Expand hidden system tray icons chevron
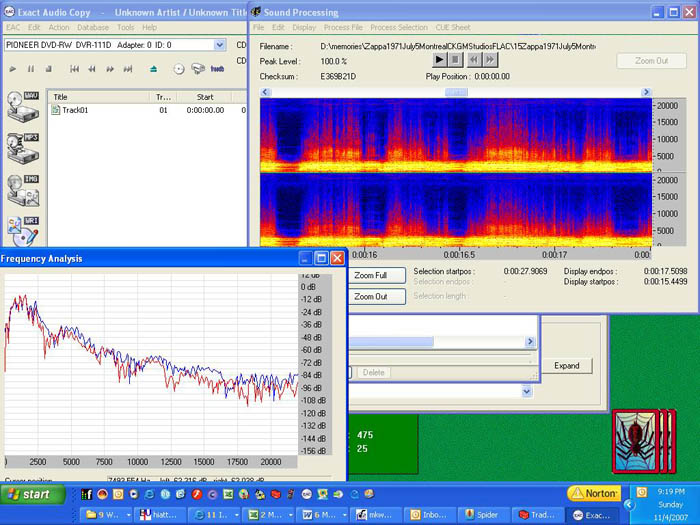Screen dimensions: 700x525 click(629, 505)
